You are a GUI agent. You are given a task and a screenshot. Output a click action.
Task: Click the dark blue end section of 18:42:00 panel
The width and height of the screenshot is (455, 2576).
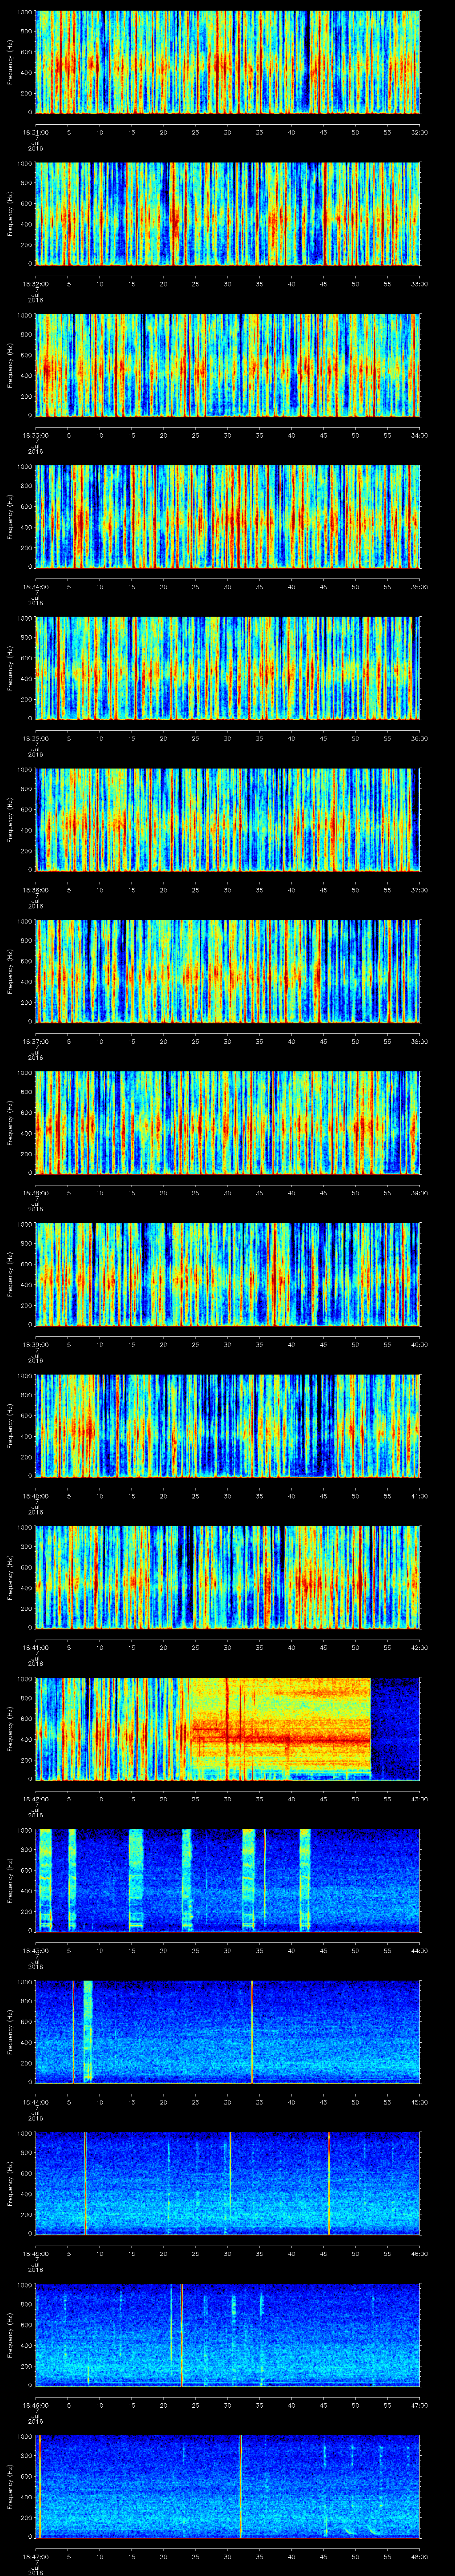tap(395, 1728)
